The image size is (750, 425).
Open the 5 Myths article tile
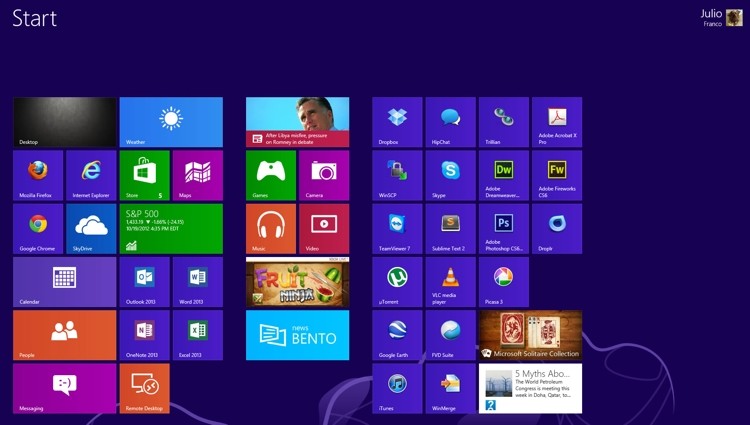point(530,388)
